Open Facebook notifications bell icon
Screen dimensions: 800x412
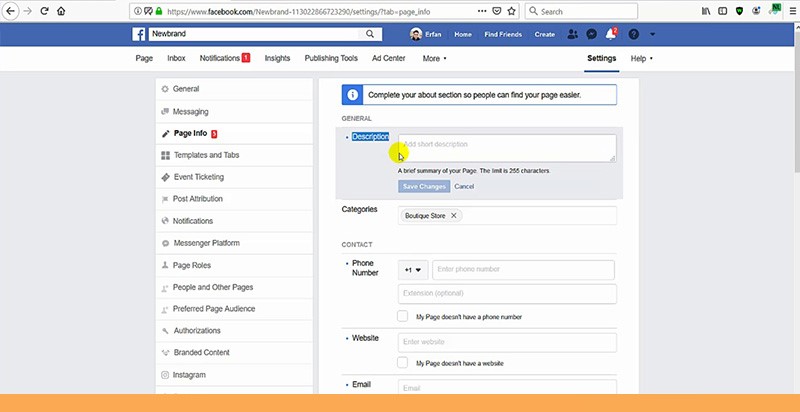pos(611,34)
